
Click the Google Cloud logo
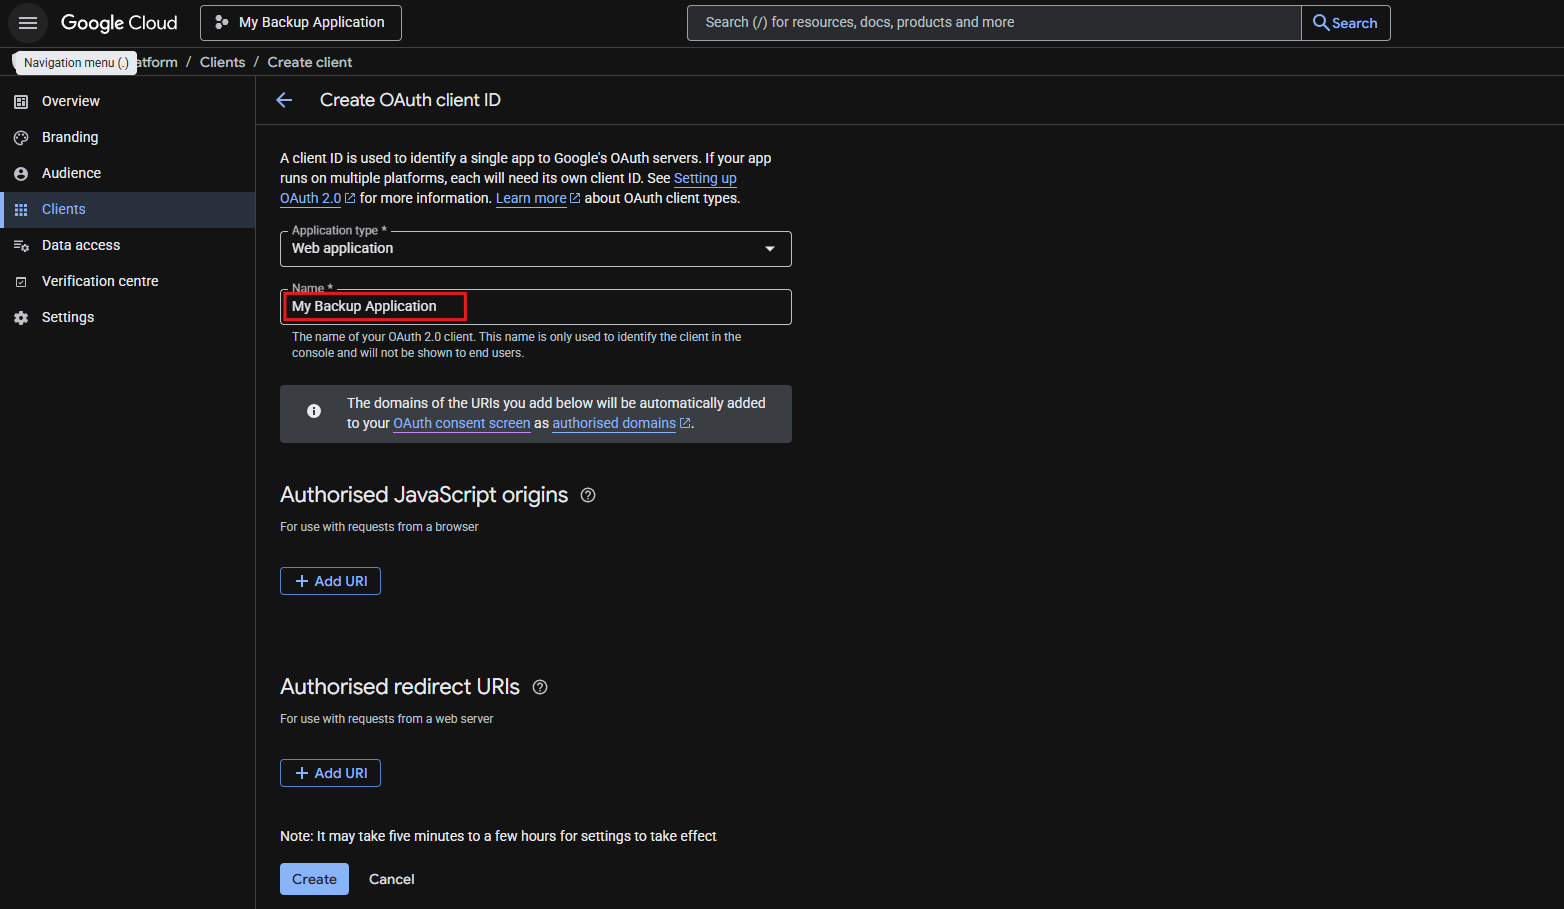coord(119,23)
